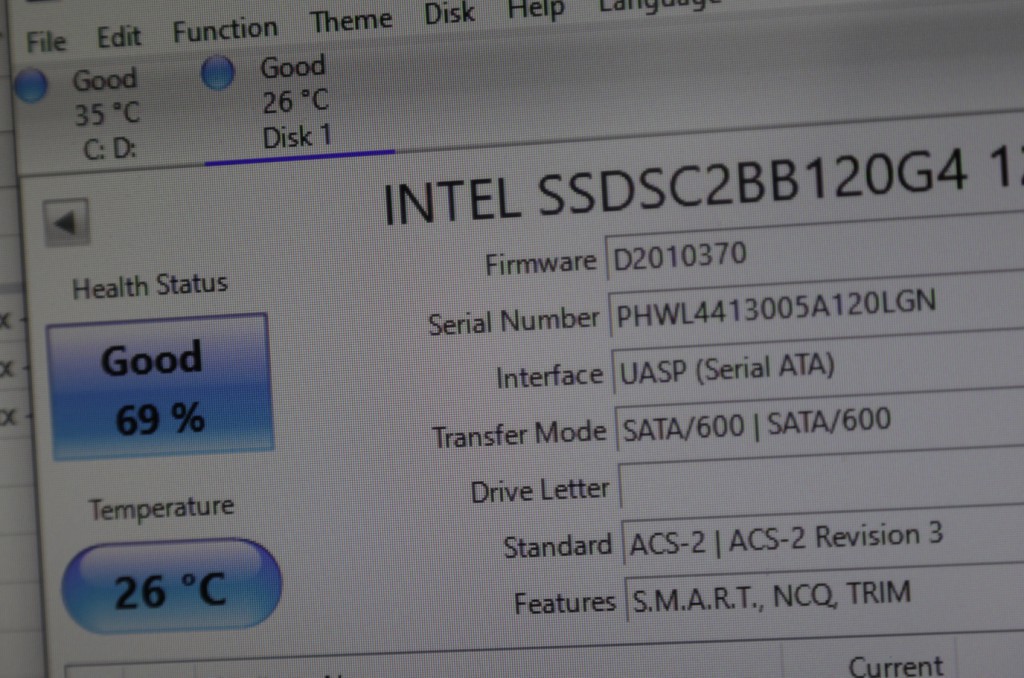Click the Good 69 % health status button

tap(161, 387)
